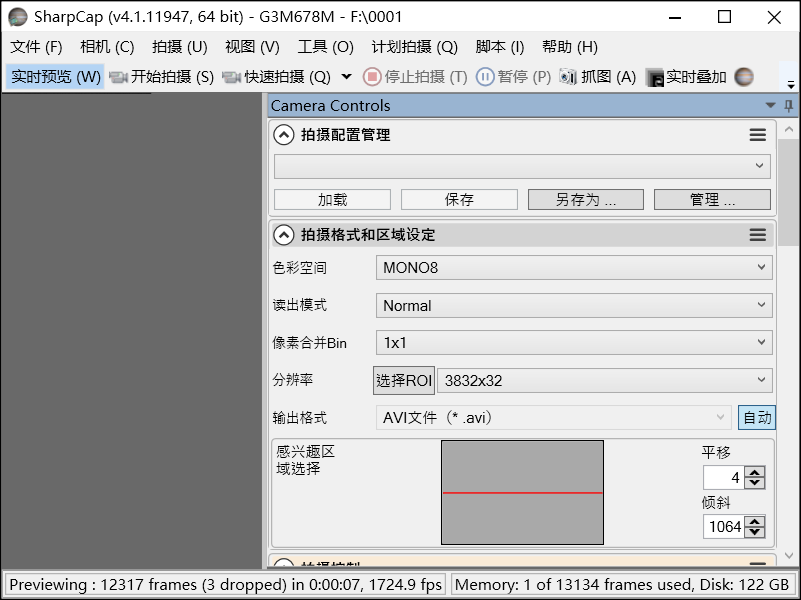Viewport: 801px width, 600px height.
Task: Open the 文件 (F) menu
Action: coord(36,47)
